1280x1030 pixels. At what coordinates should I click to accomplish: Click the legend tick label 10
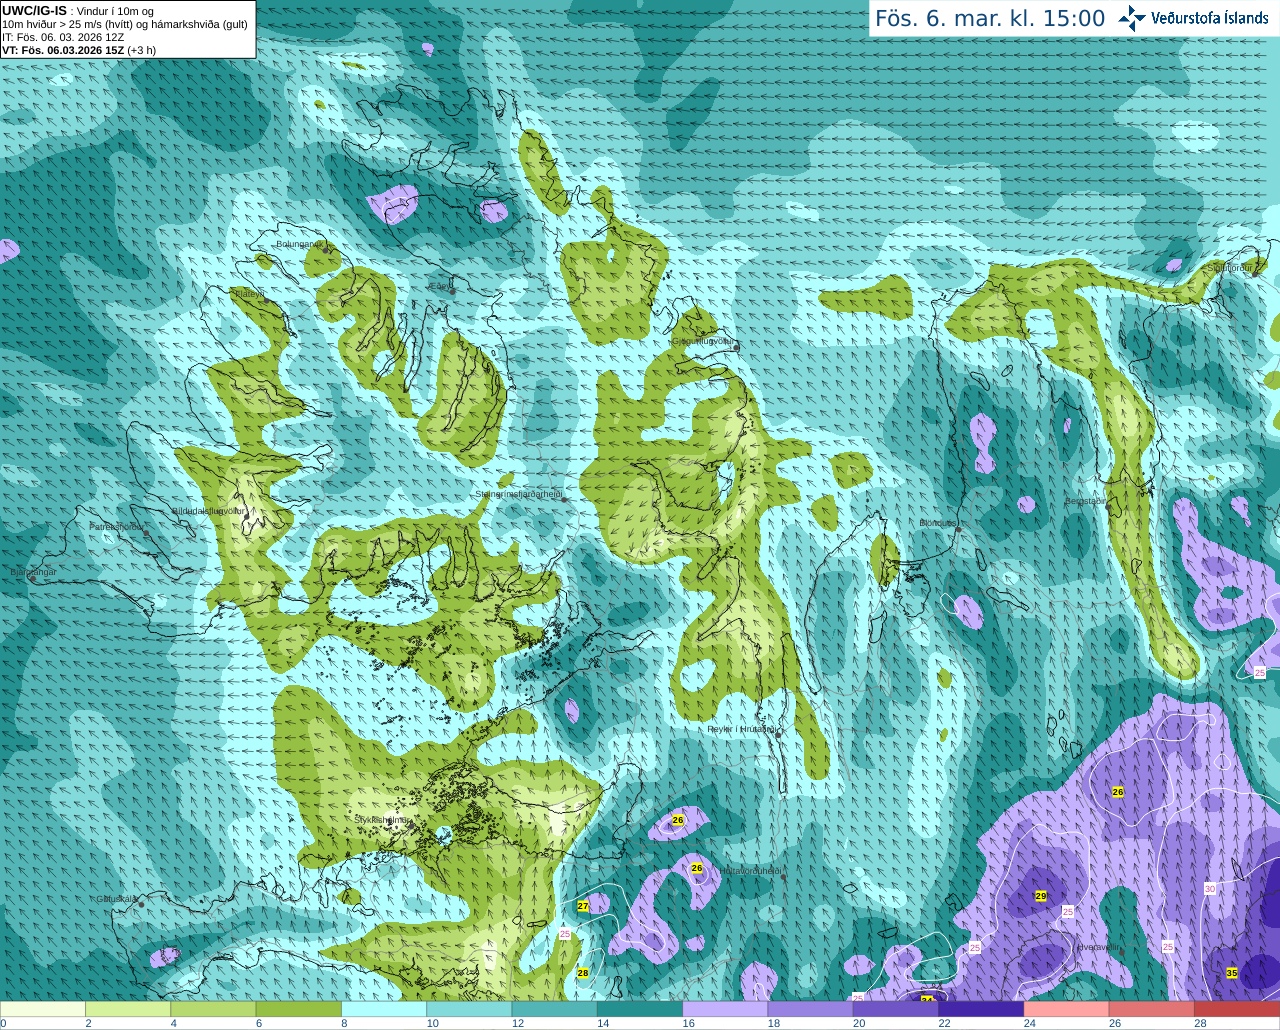click(432, 1023)
